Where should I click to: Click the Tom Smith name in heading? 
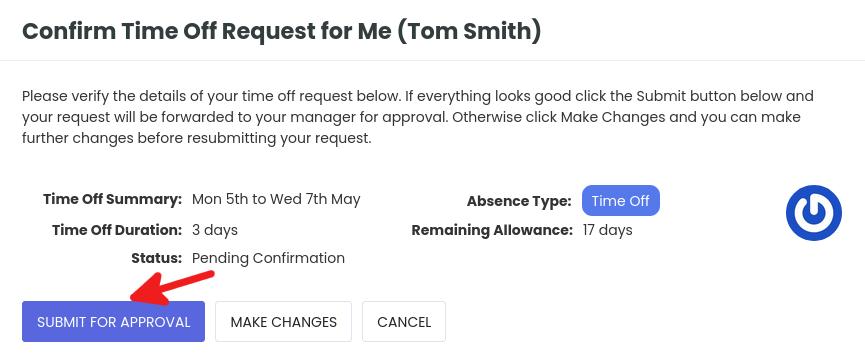click(x=469, y=31)
